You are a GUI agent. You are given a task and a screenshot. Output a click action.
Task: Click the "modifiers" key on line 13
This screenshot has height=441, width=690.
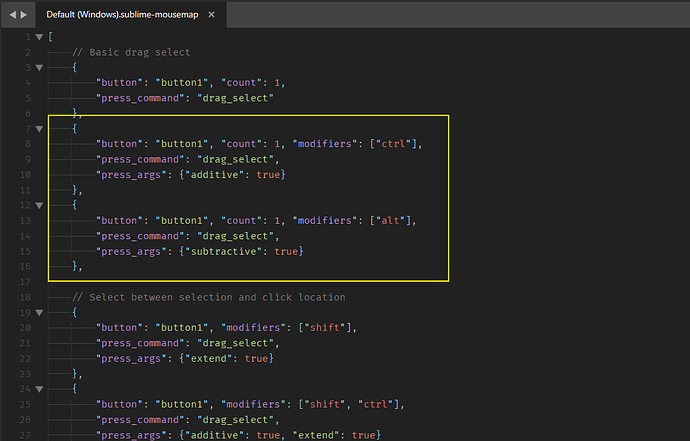tap(324, 220)
